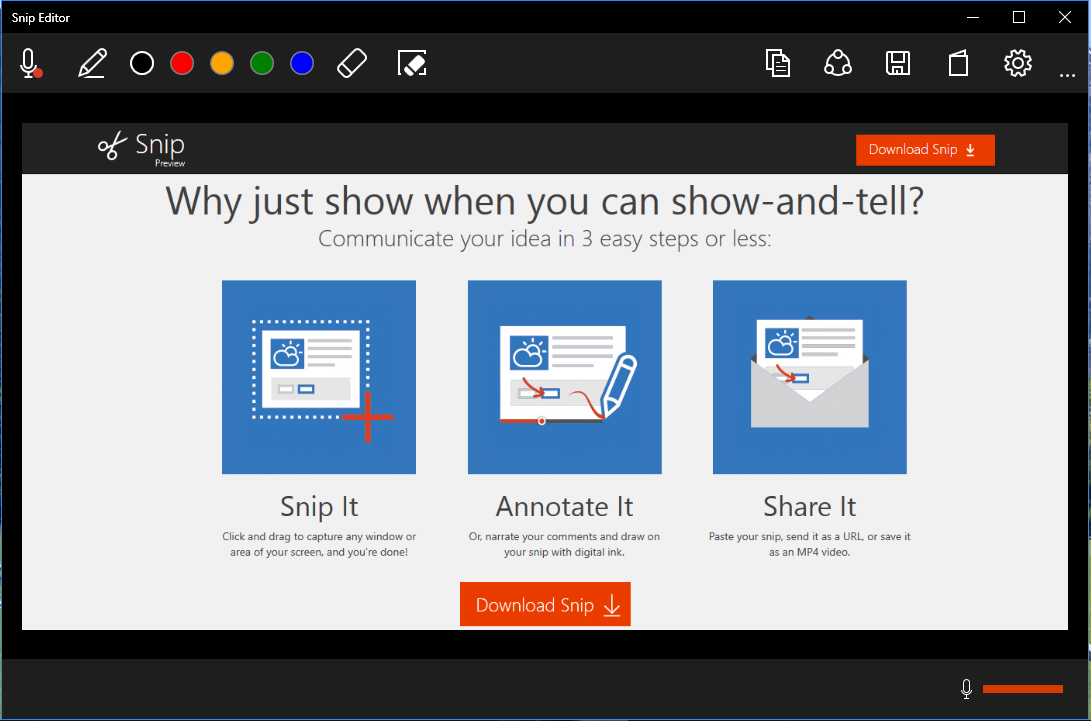Select the pen drawing tool

click(91, 62)
